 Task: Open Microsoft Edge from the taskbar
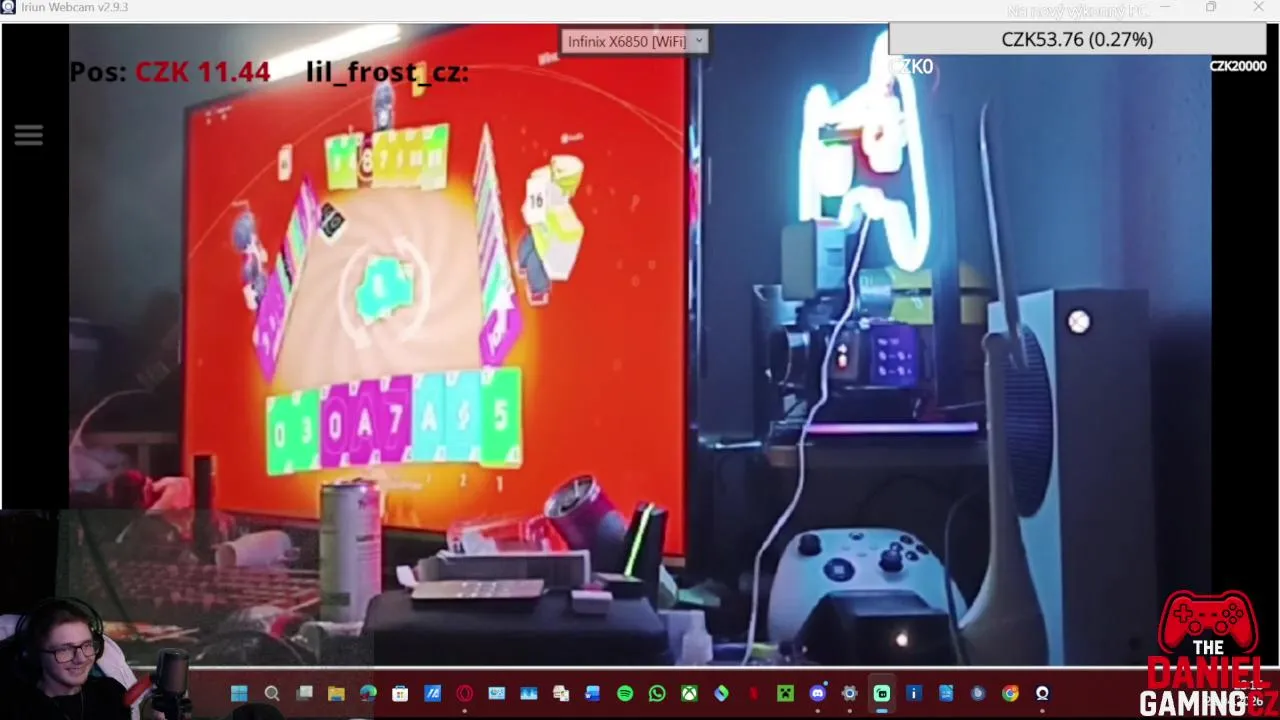tap(368, 693)
